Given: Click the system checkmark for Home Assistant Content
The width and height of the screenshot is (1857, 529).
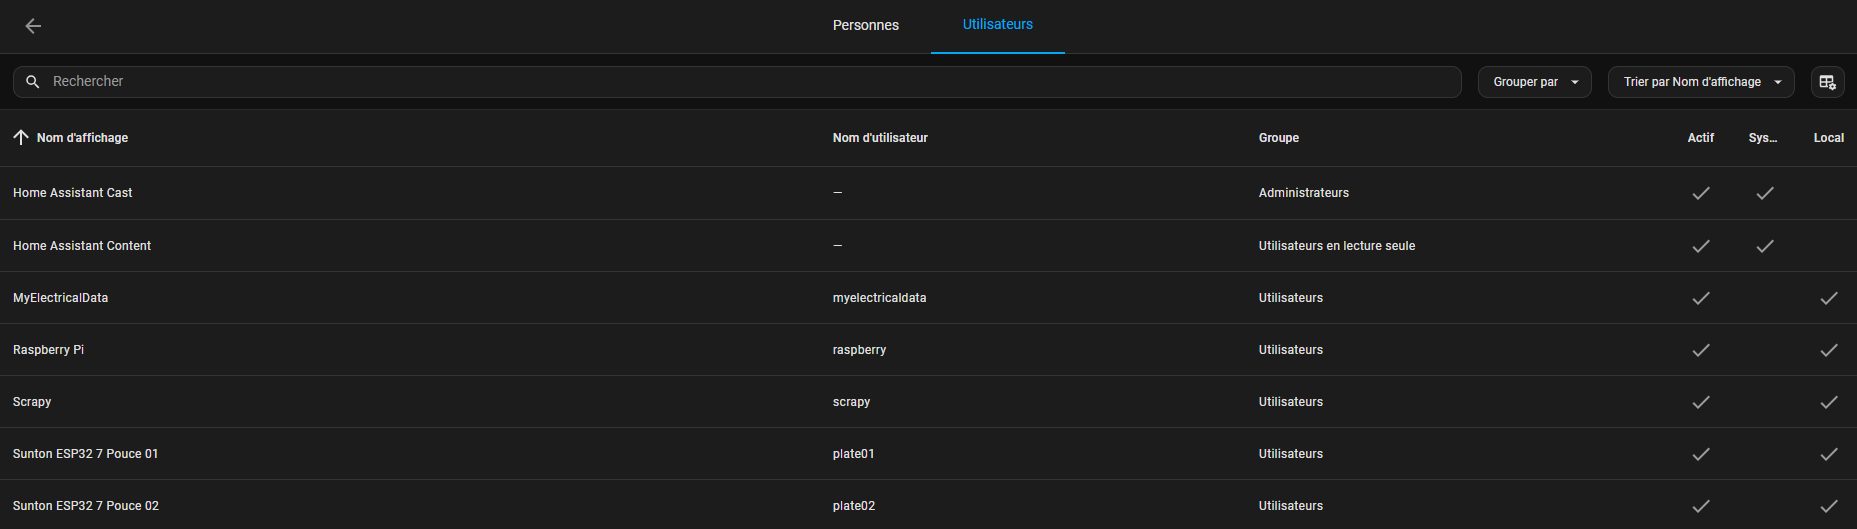Looking at the screenshot, I should click(x=1765, y=246).
